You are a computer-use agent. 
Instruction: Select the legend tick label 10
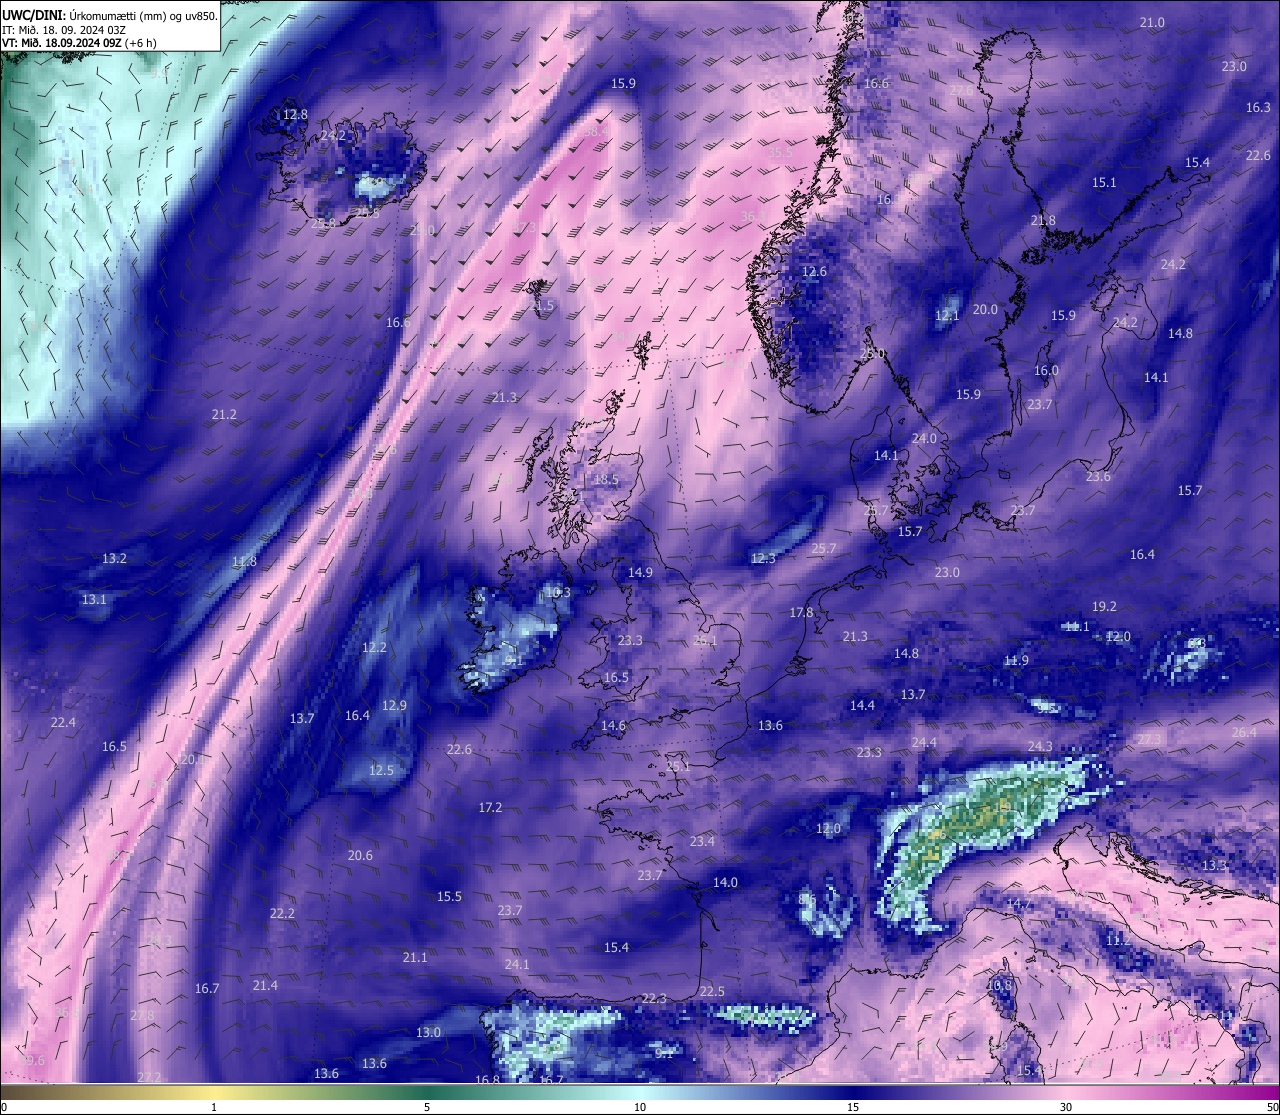coord(640,1107)
